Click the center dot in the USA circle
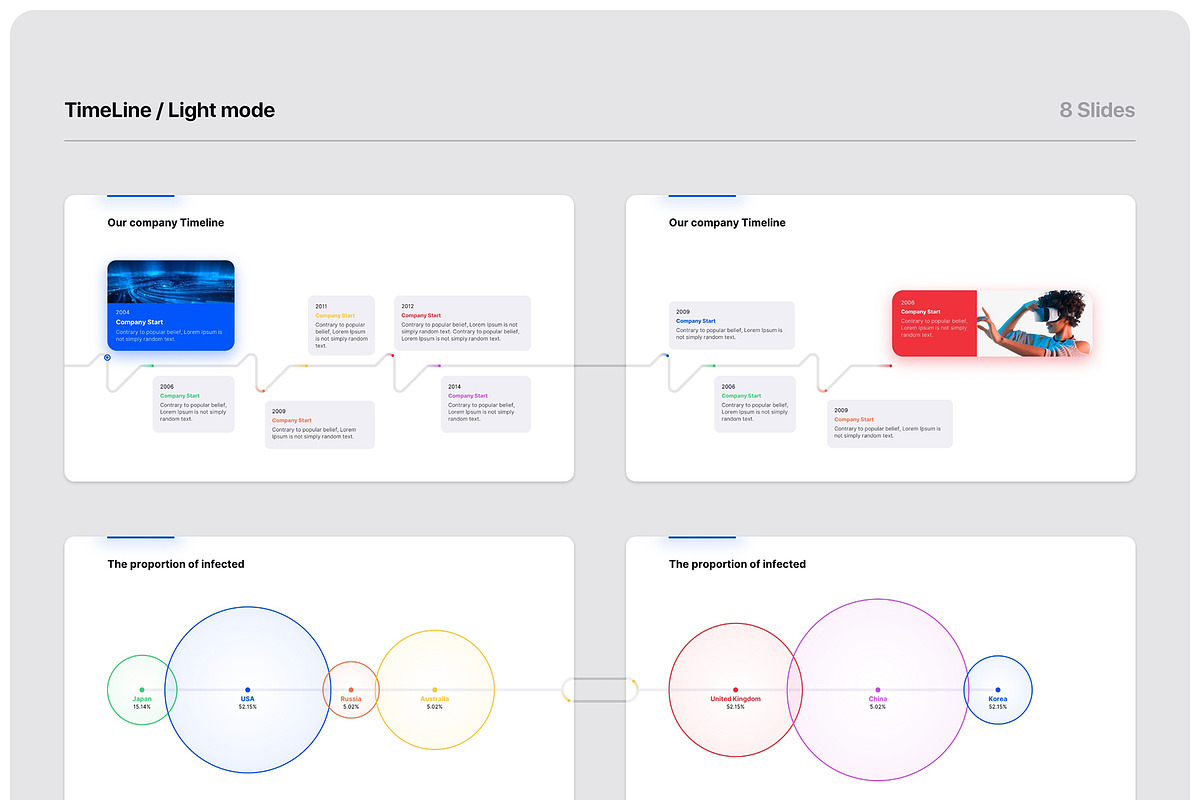The height and width of the screenshot is (800, 1200). [x=247, y=689]
